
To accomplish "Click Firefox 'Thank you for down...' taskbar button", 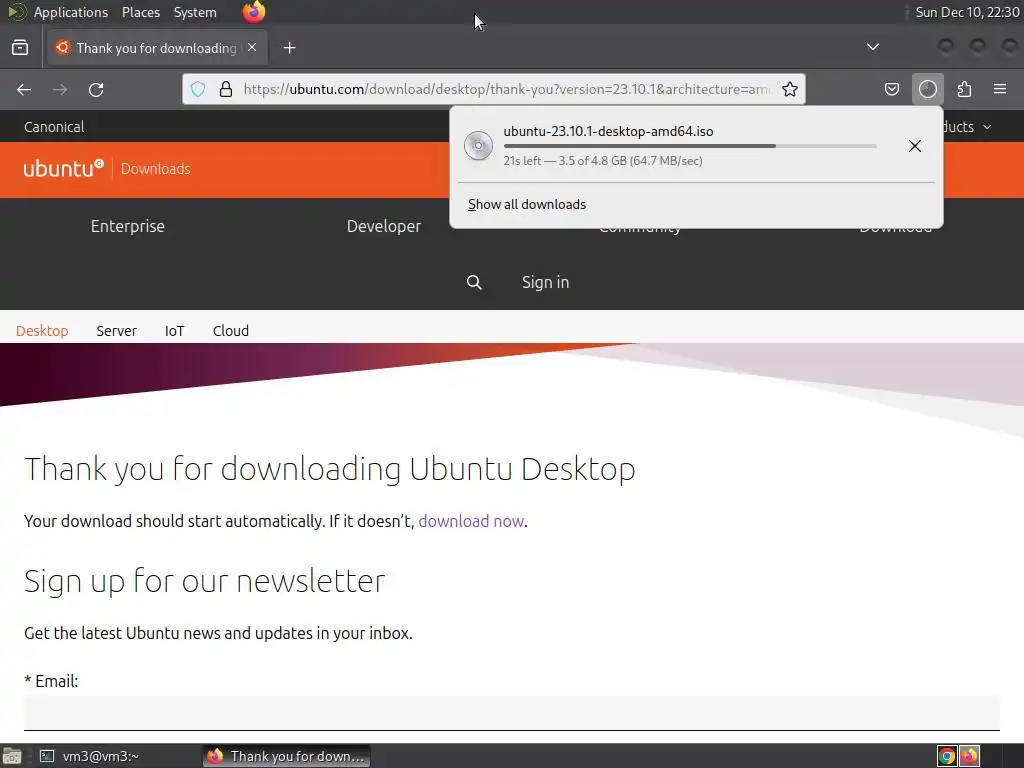I will click(286, 756).
